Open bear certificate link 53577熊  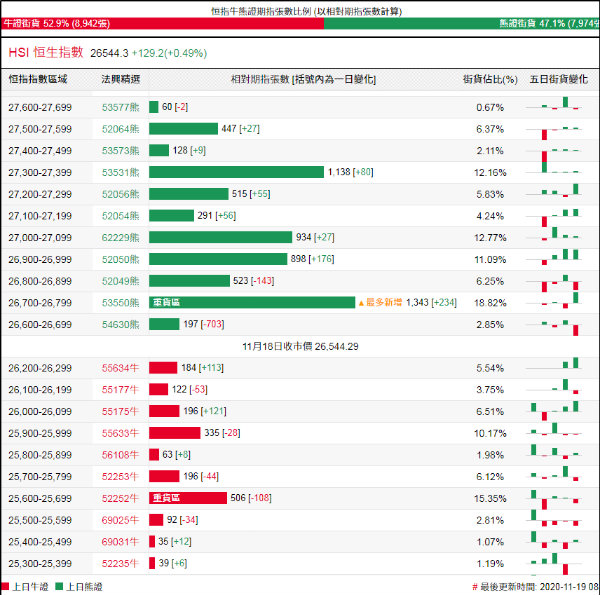[121, 108]
